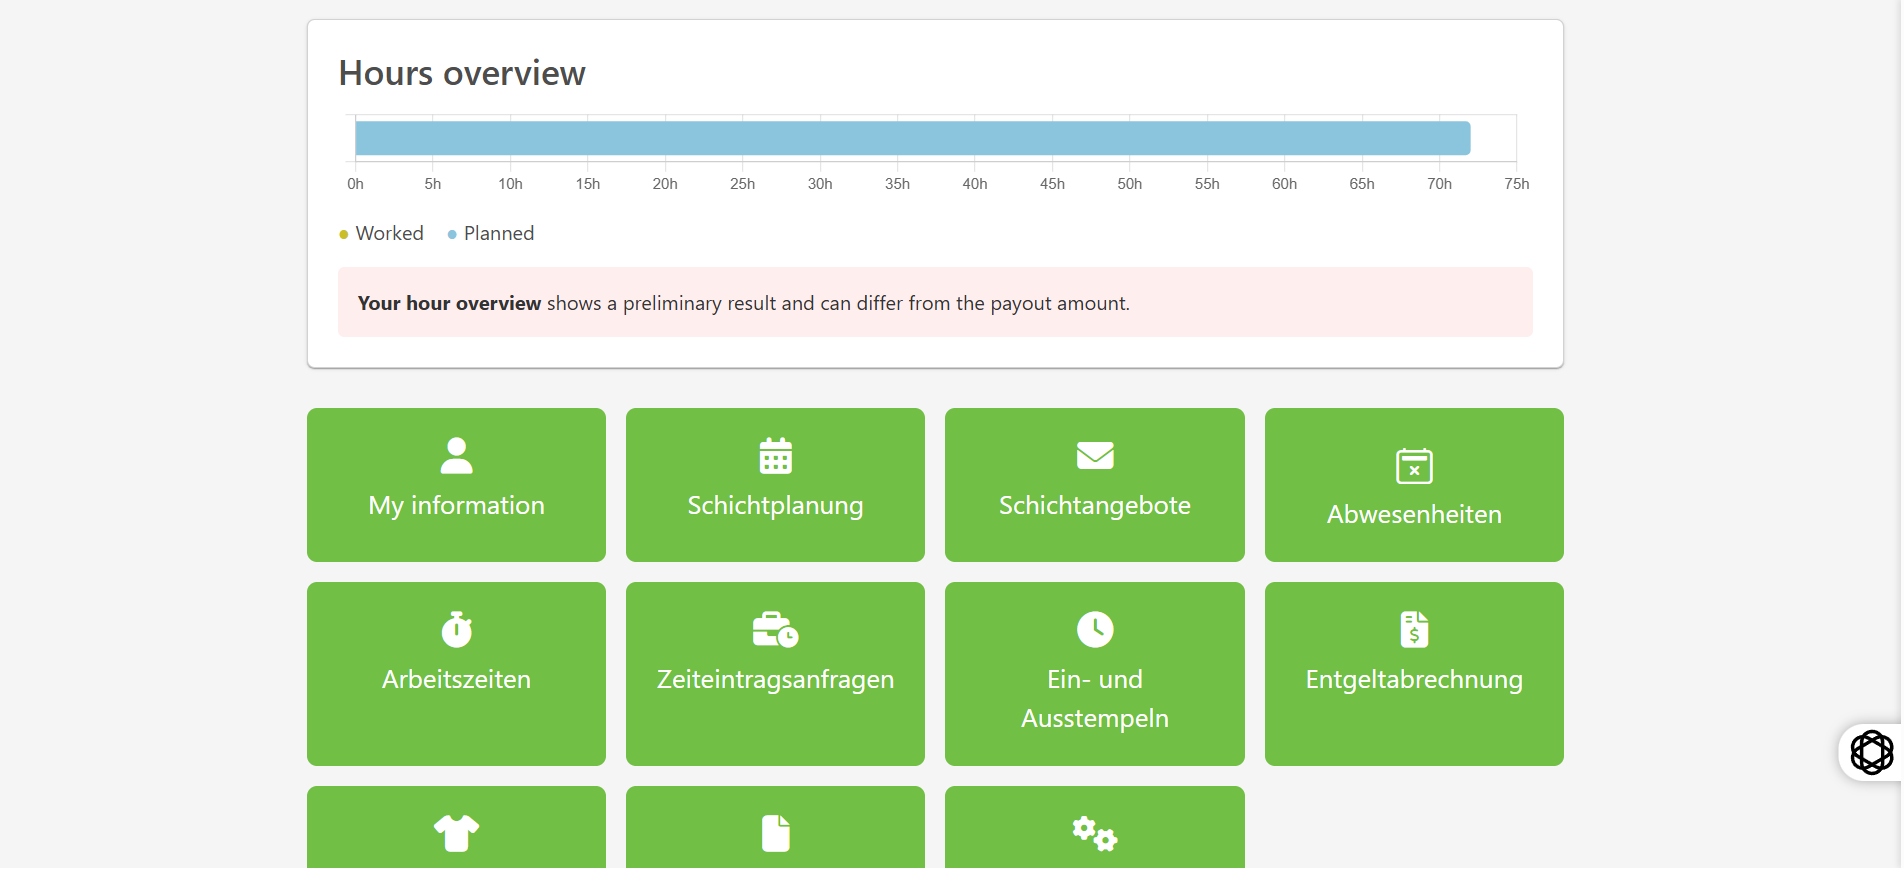This screenshot has height=872, width=1904.
Task: Click the clock icon on Ein- und Ausstempeln tile
Action: click(1095, 630)
